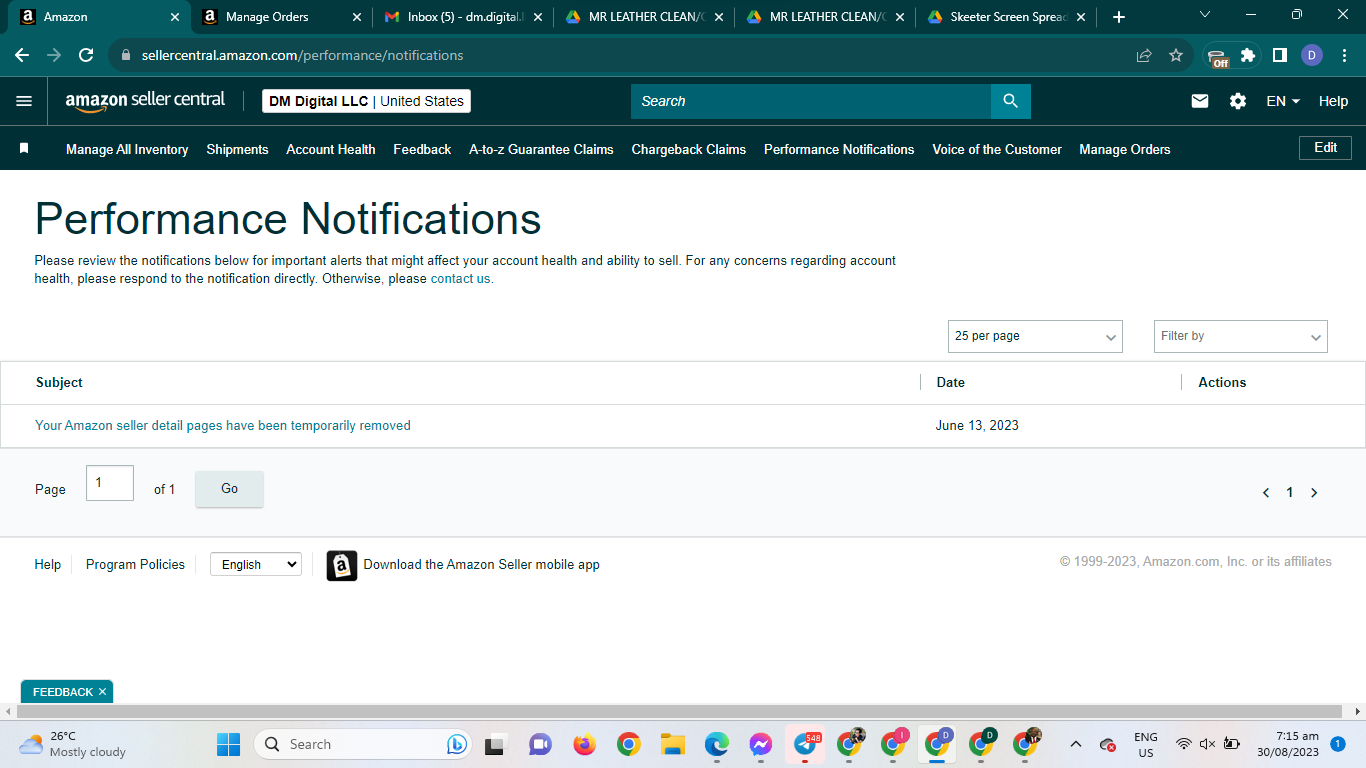Toggle the Chrome side panel icon
This screenshot has height=768, width=1366.
1279,55
